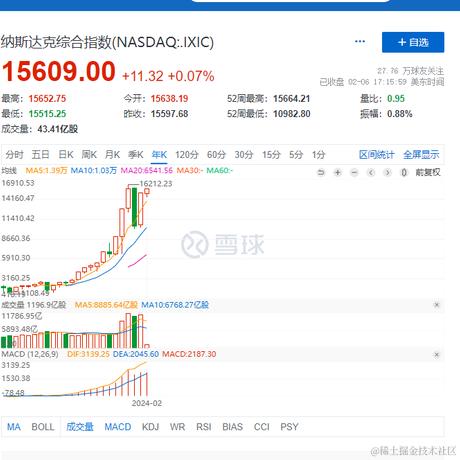Click the 52-week low value 10982.80

[x=292, y=114]
